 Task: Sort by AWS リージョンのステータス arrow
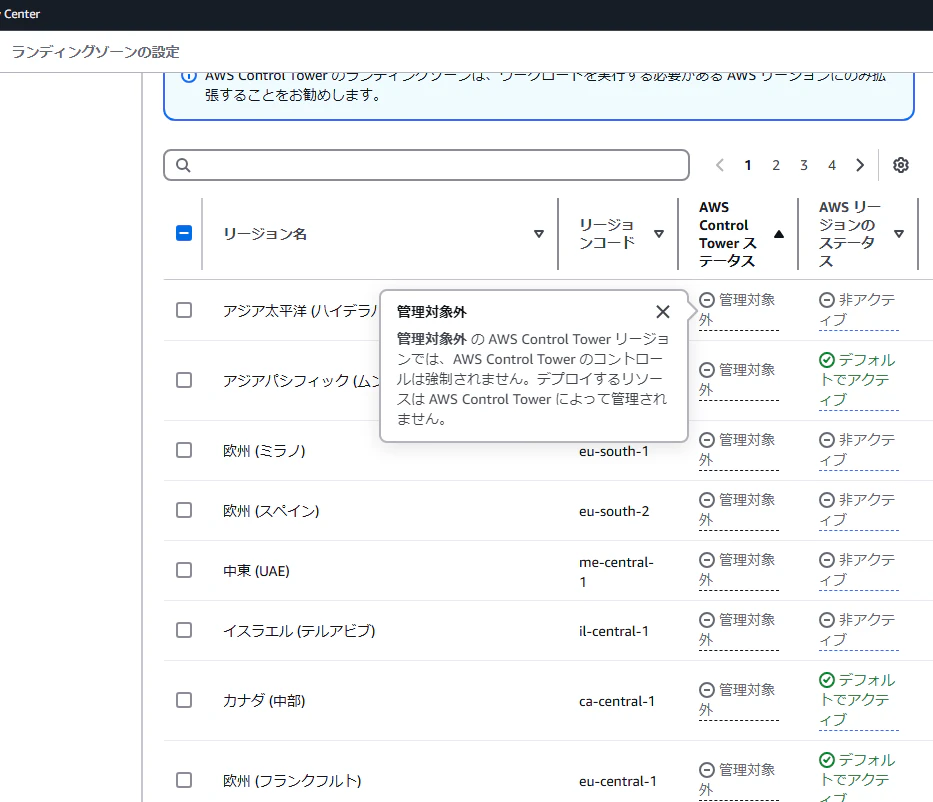point(899,234)
